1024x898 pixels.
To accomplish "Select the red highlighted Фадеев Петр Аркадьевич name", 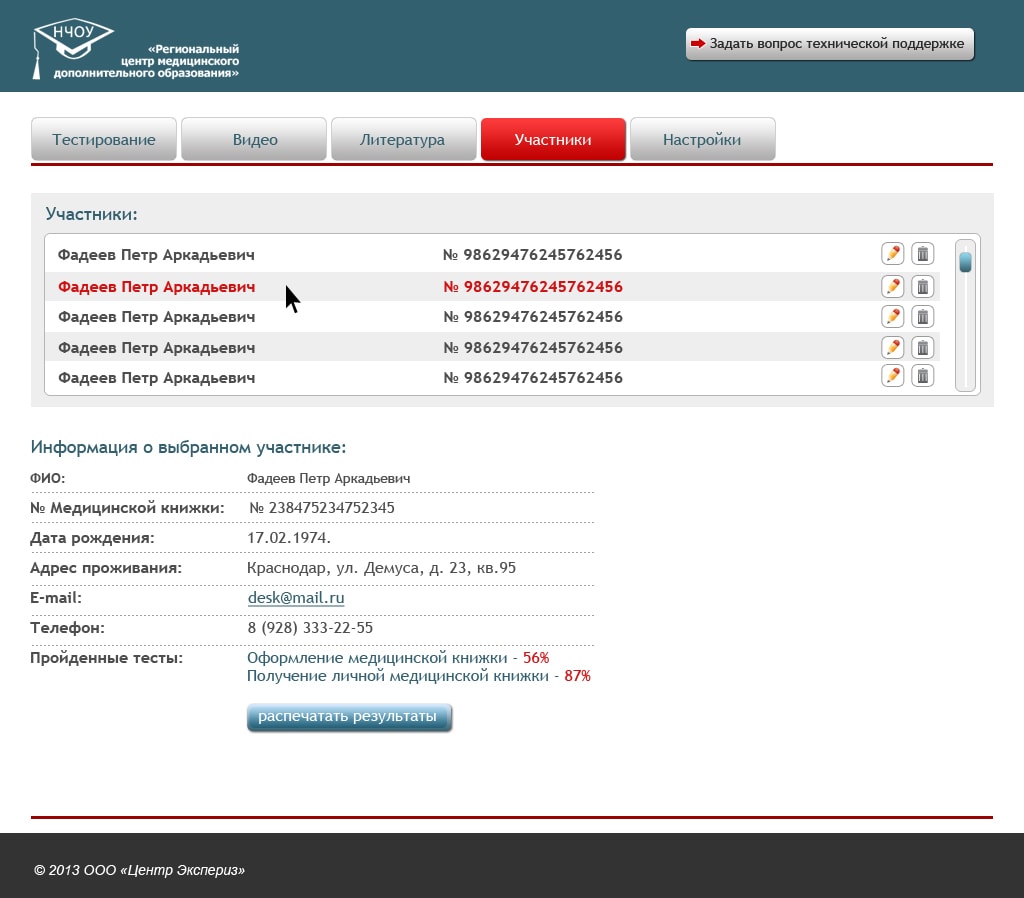I will tap(156, 287).
